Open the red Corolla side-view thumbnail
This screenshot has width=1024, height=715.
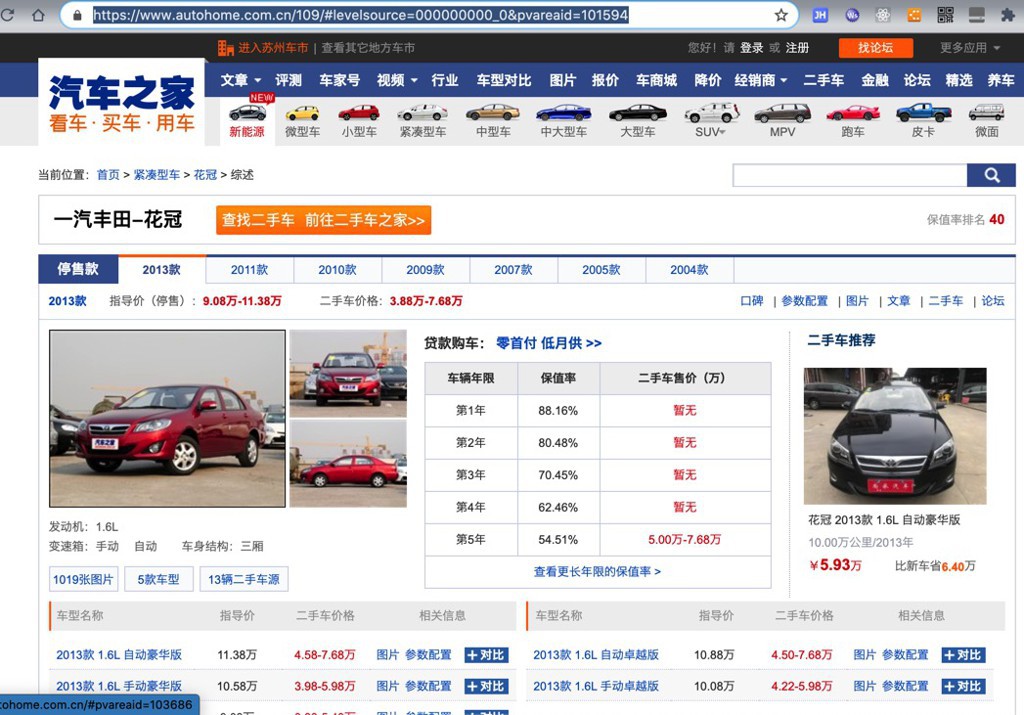pos(348,464)
